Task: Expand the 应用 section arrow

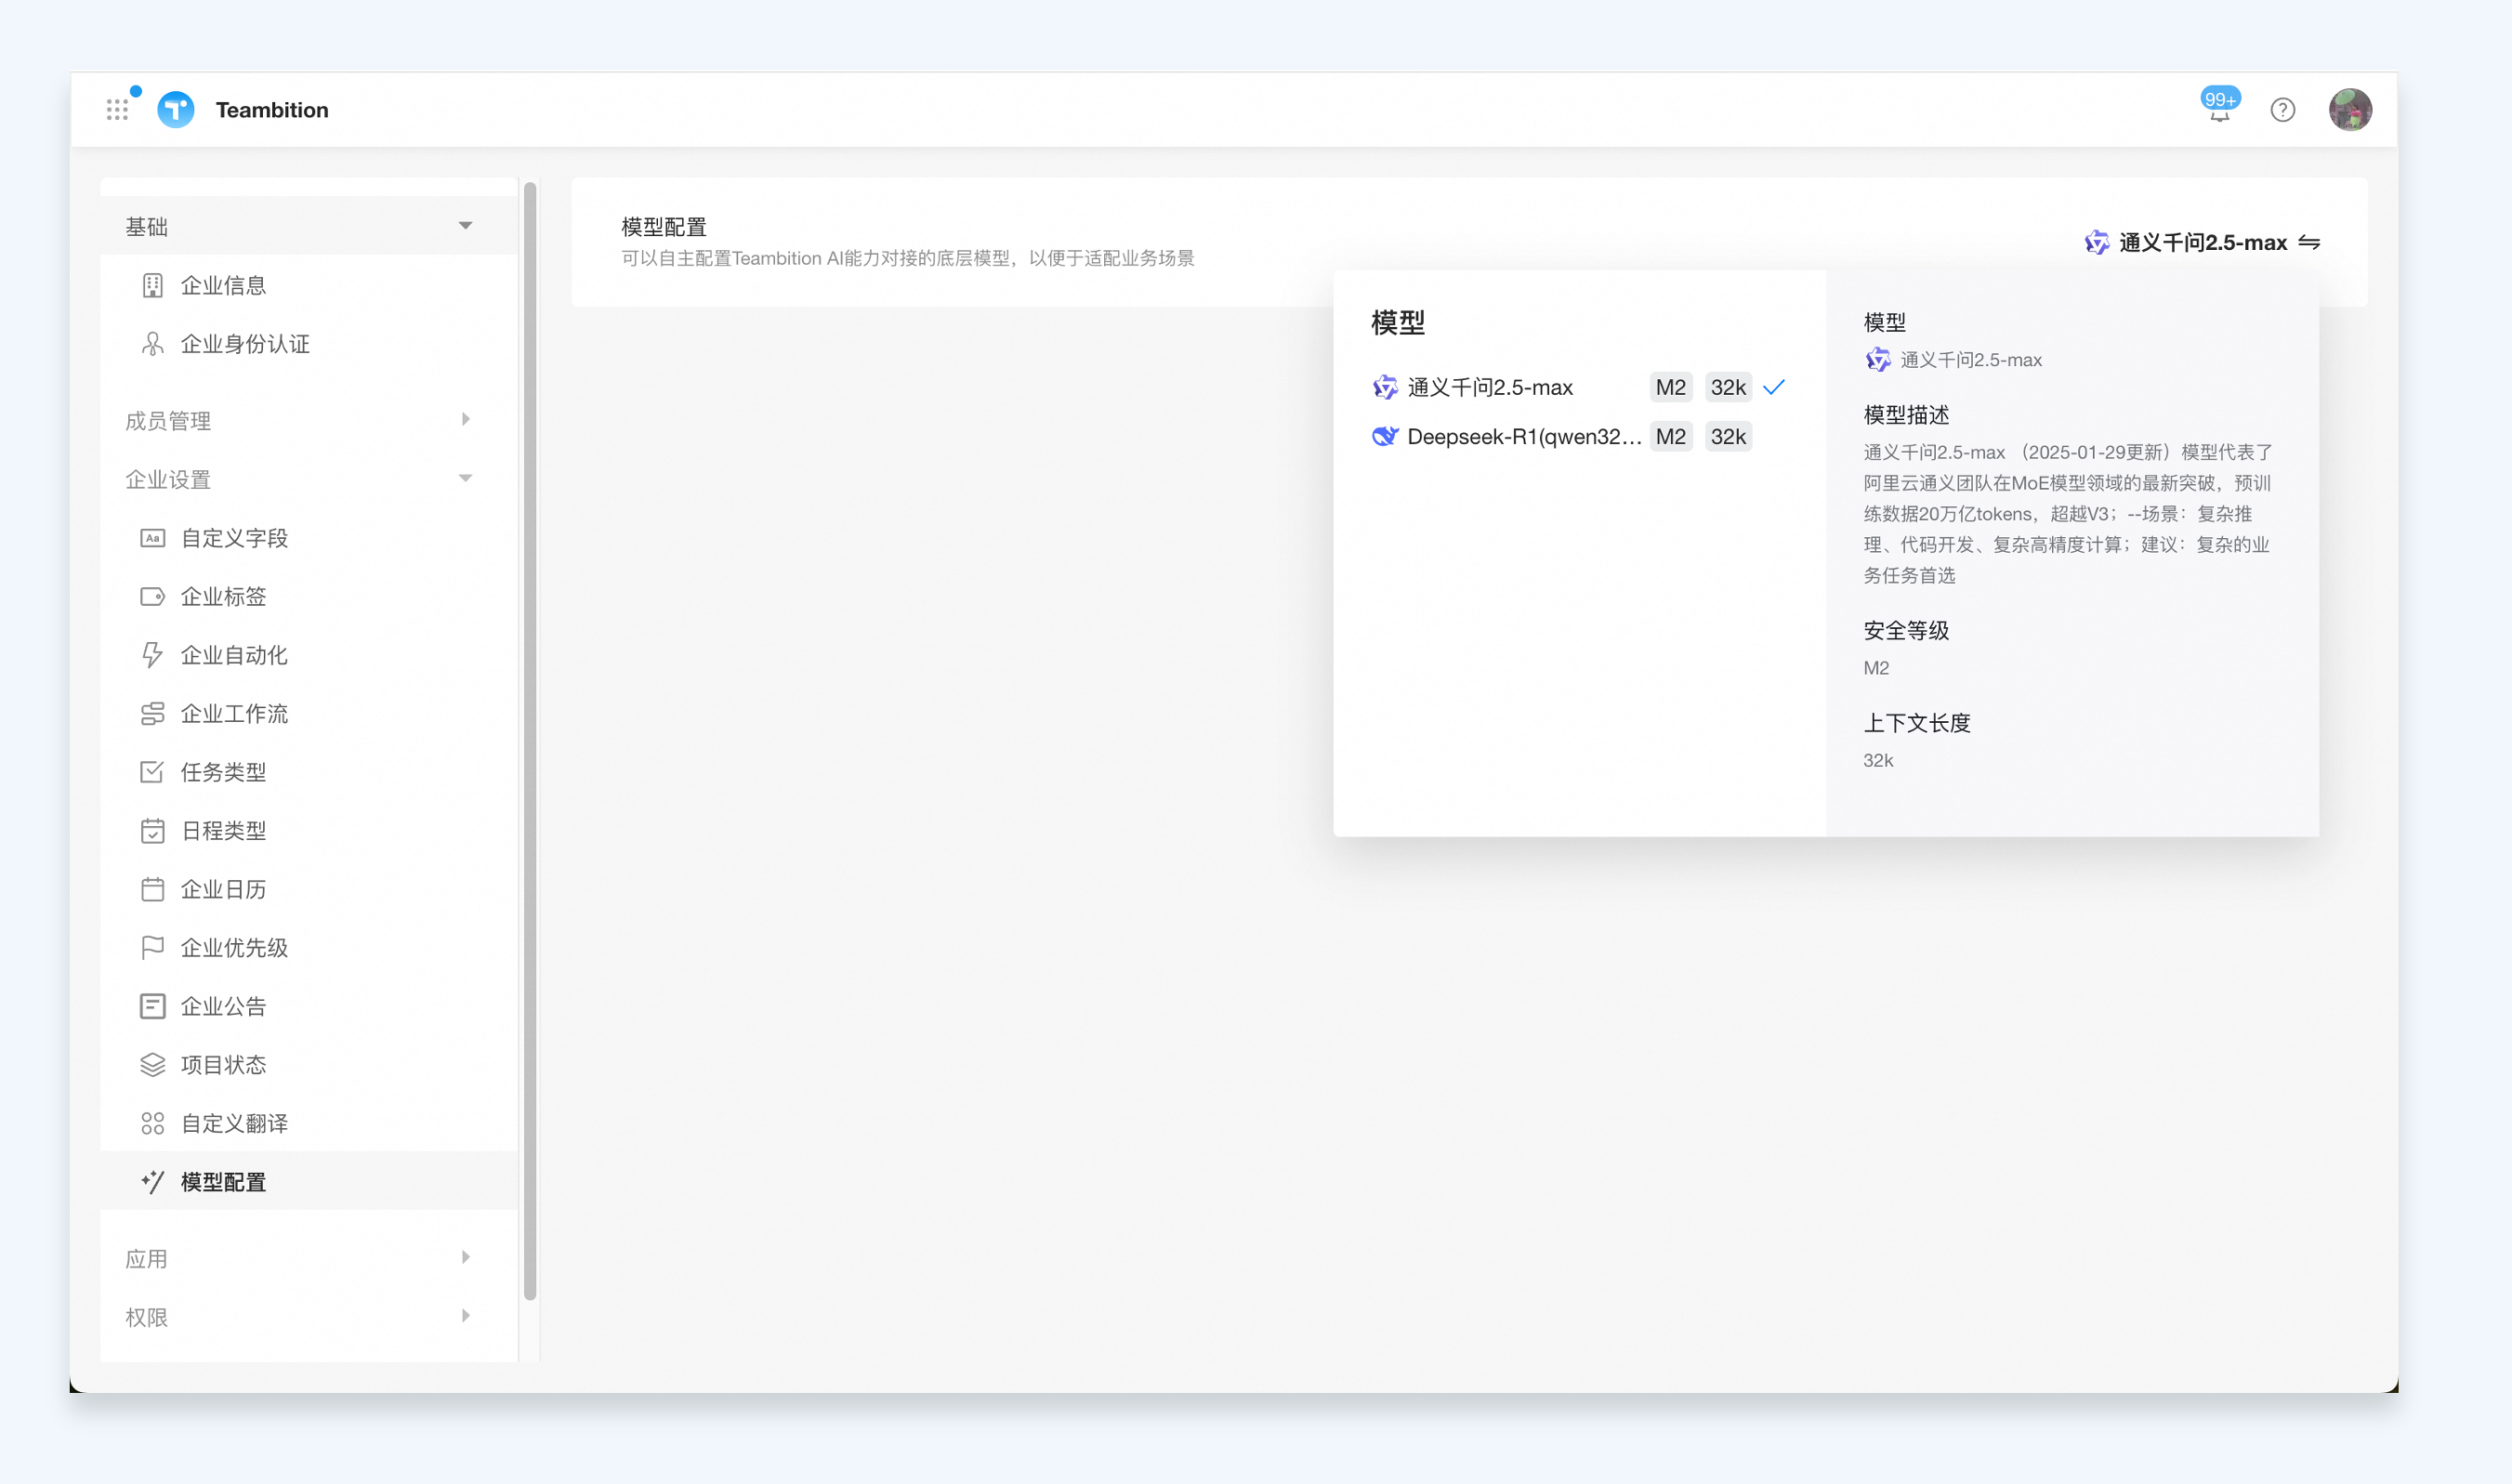Action: click(465, 1257)
